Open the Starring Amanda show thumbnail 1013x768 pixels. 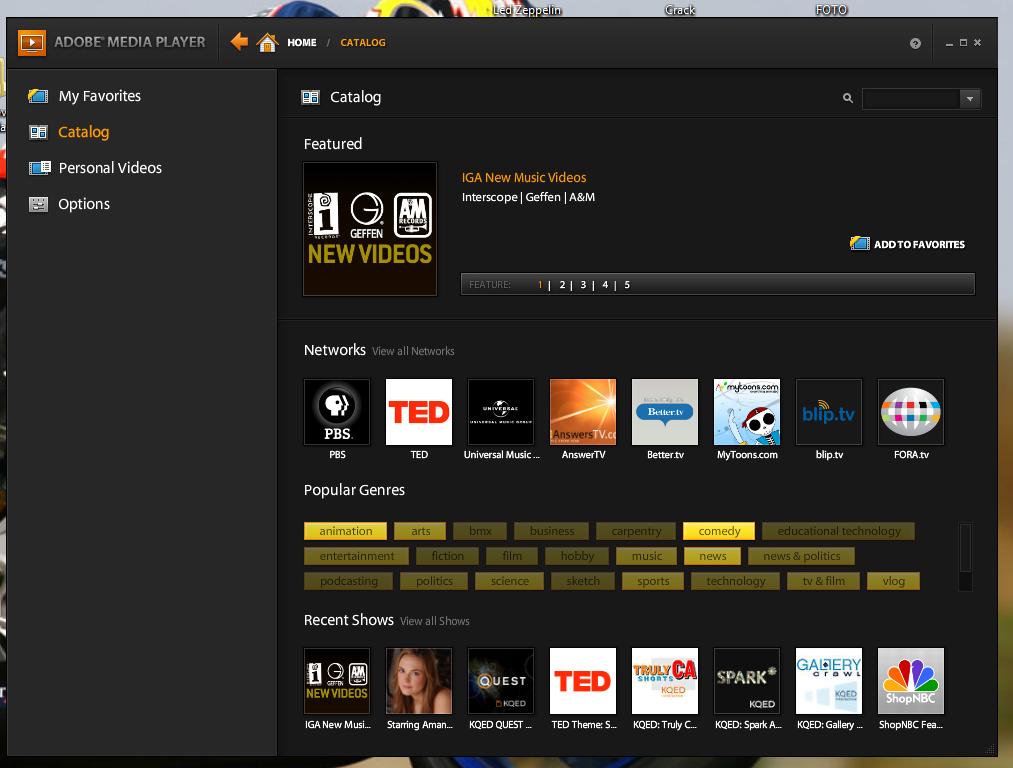(419, 681)
